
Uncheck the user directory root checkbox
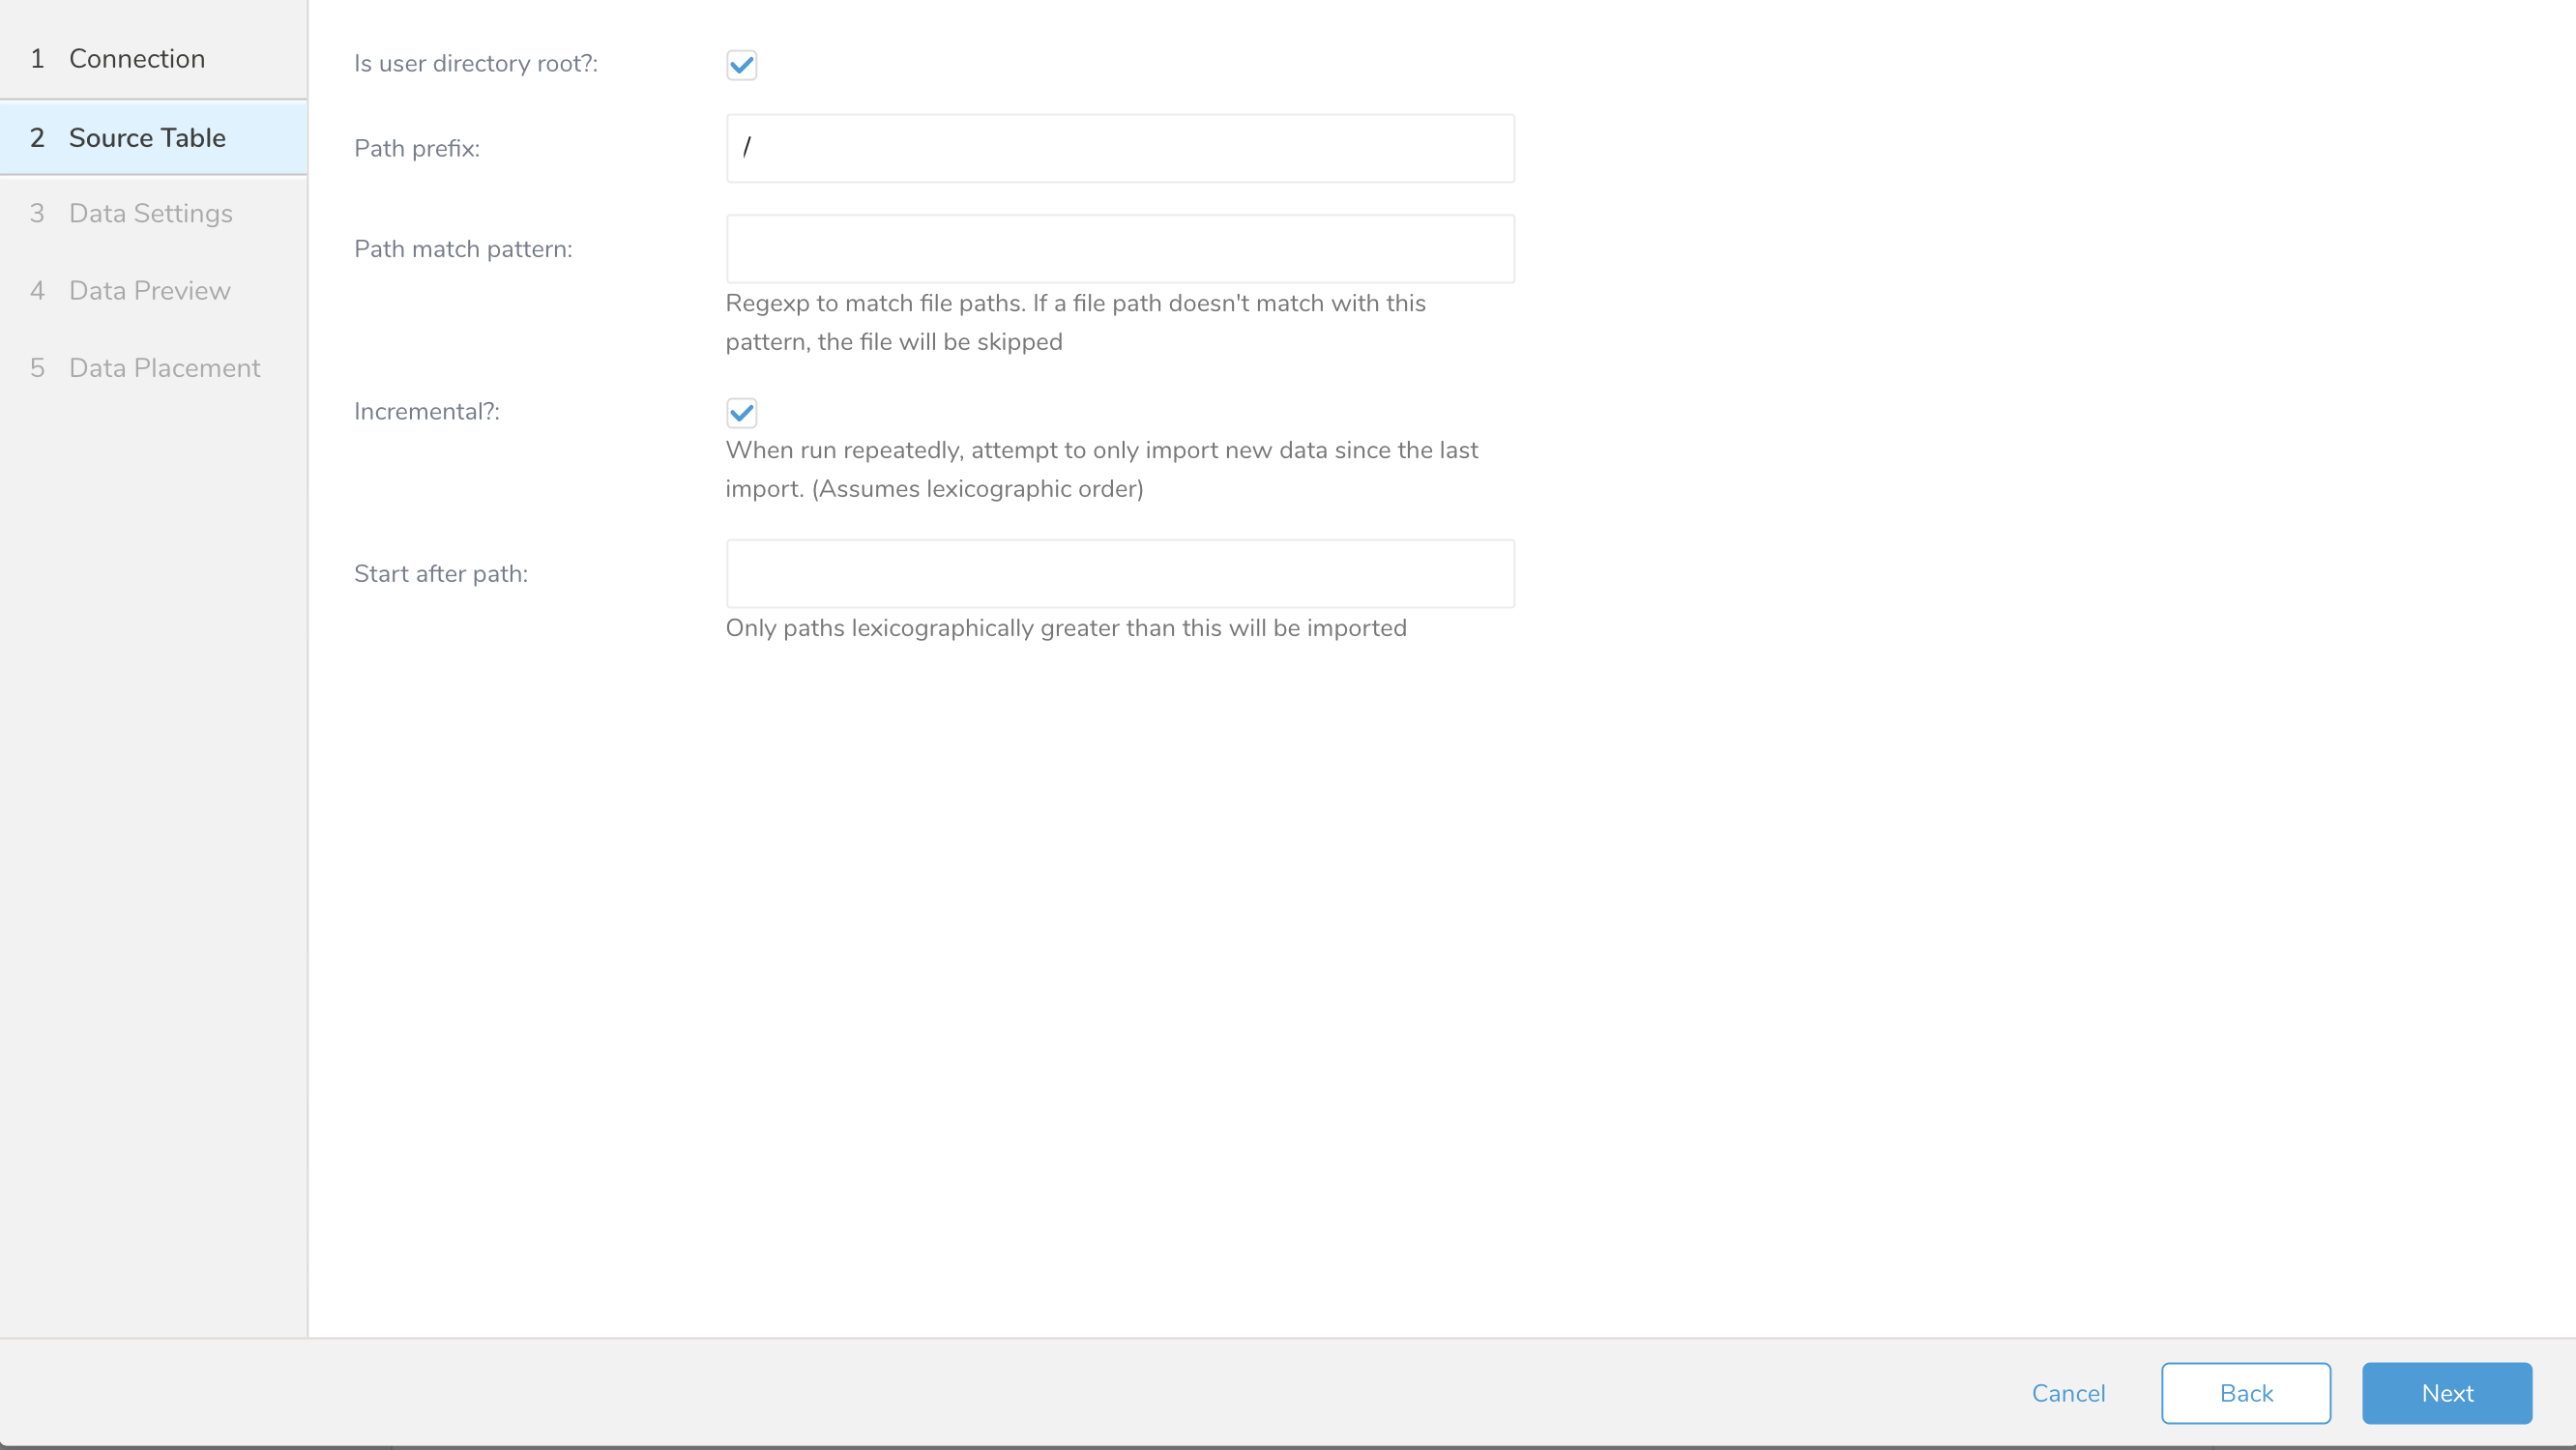point(741,65)
